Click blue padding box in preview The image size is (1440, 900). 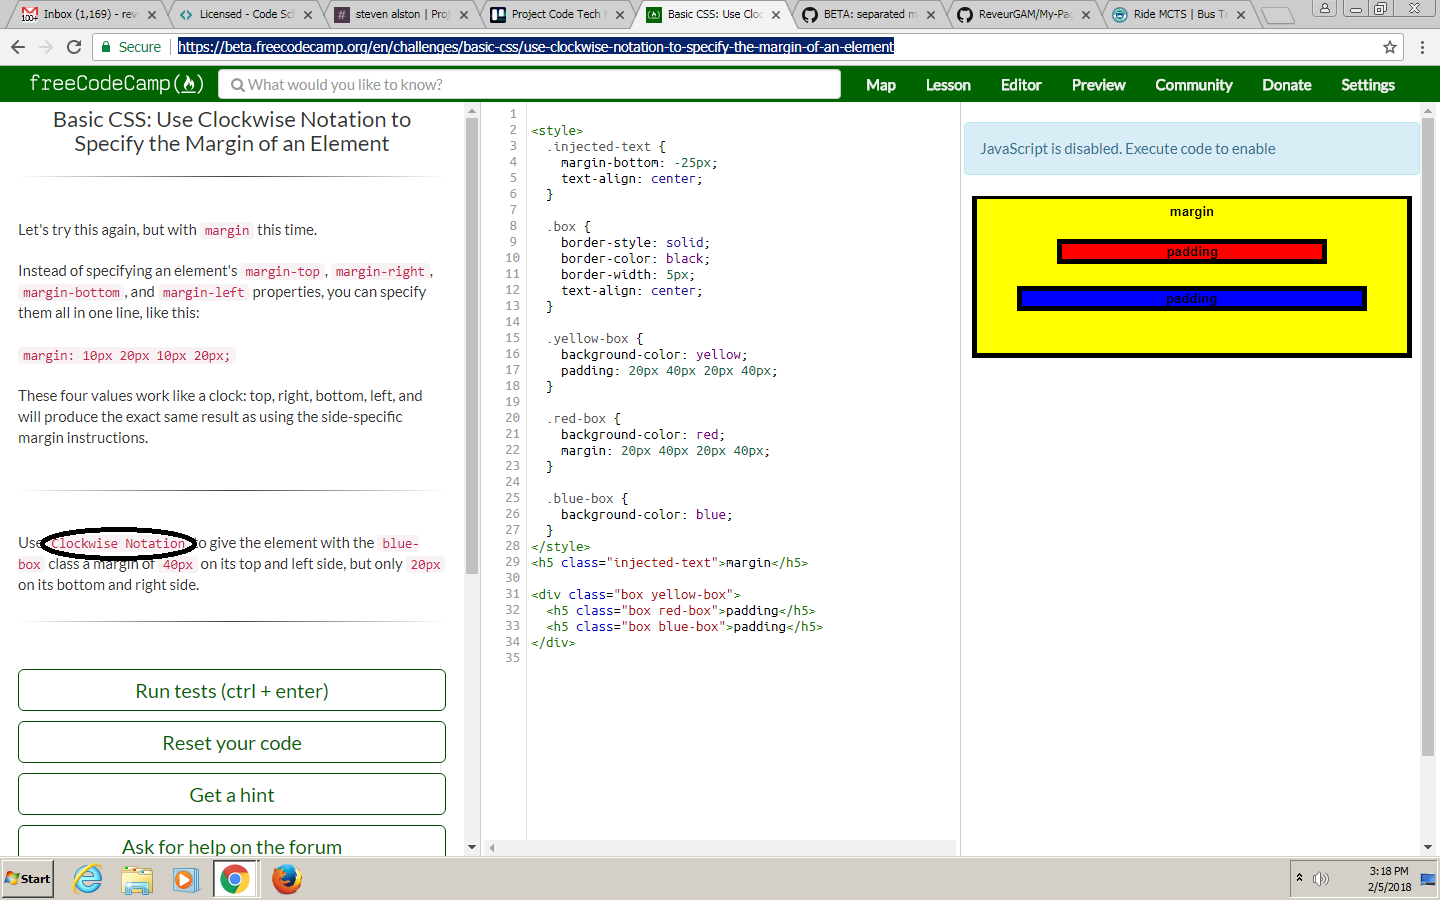(1192, 298)
